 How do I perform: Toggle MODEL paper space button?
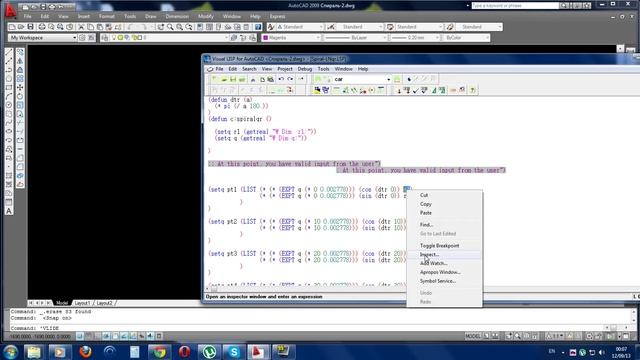coord(473,336)
